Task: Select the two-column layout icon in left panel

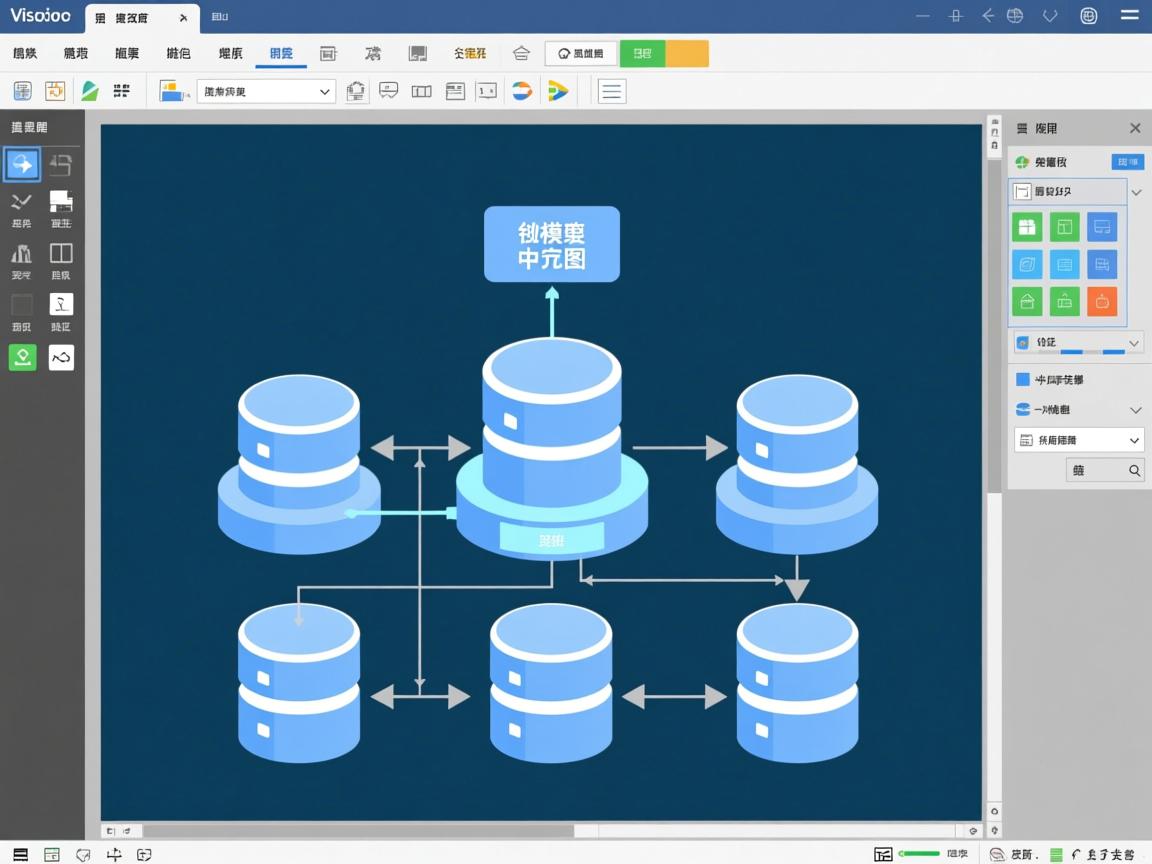Action: pyautogui.click(x=61, y=253)
